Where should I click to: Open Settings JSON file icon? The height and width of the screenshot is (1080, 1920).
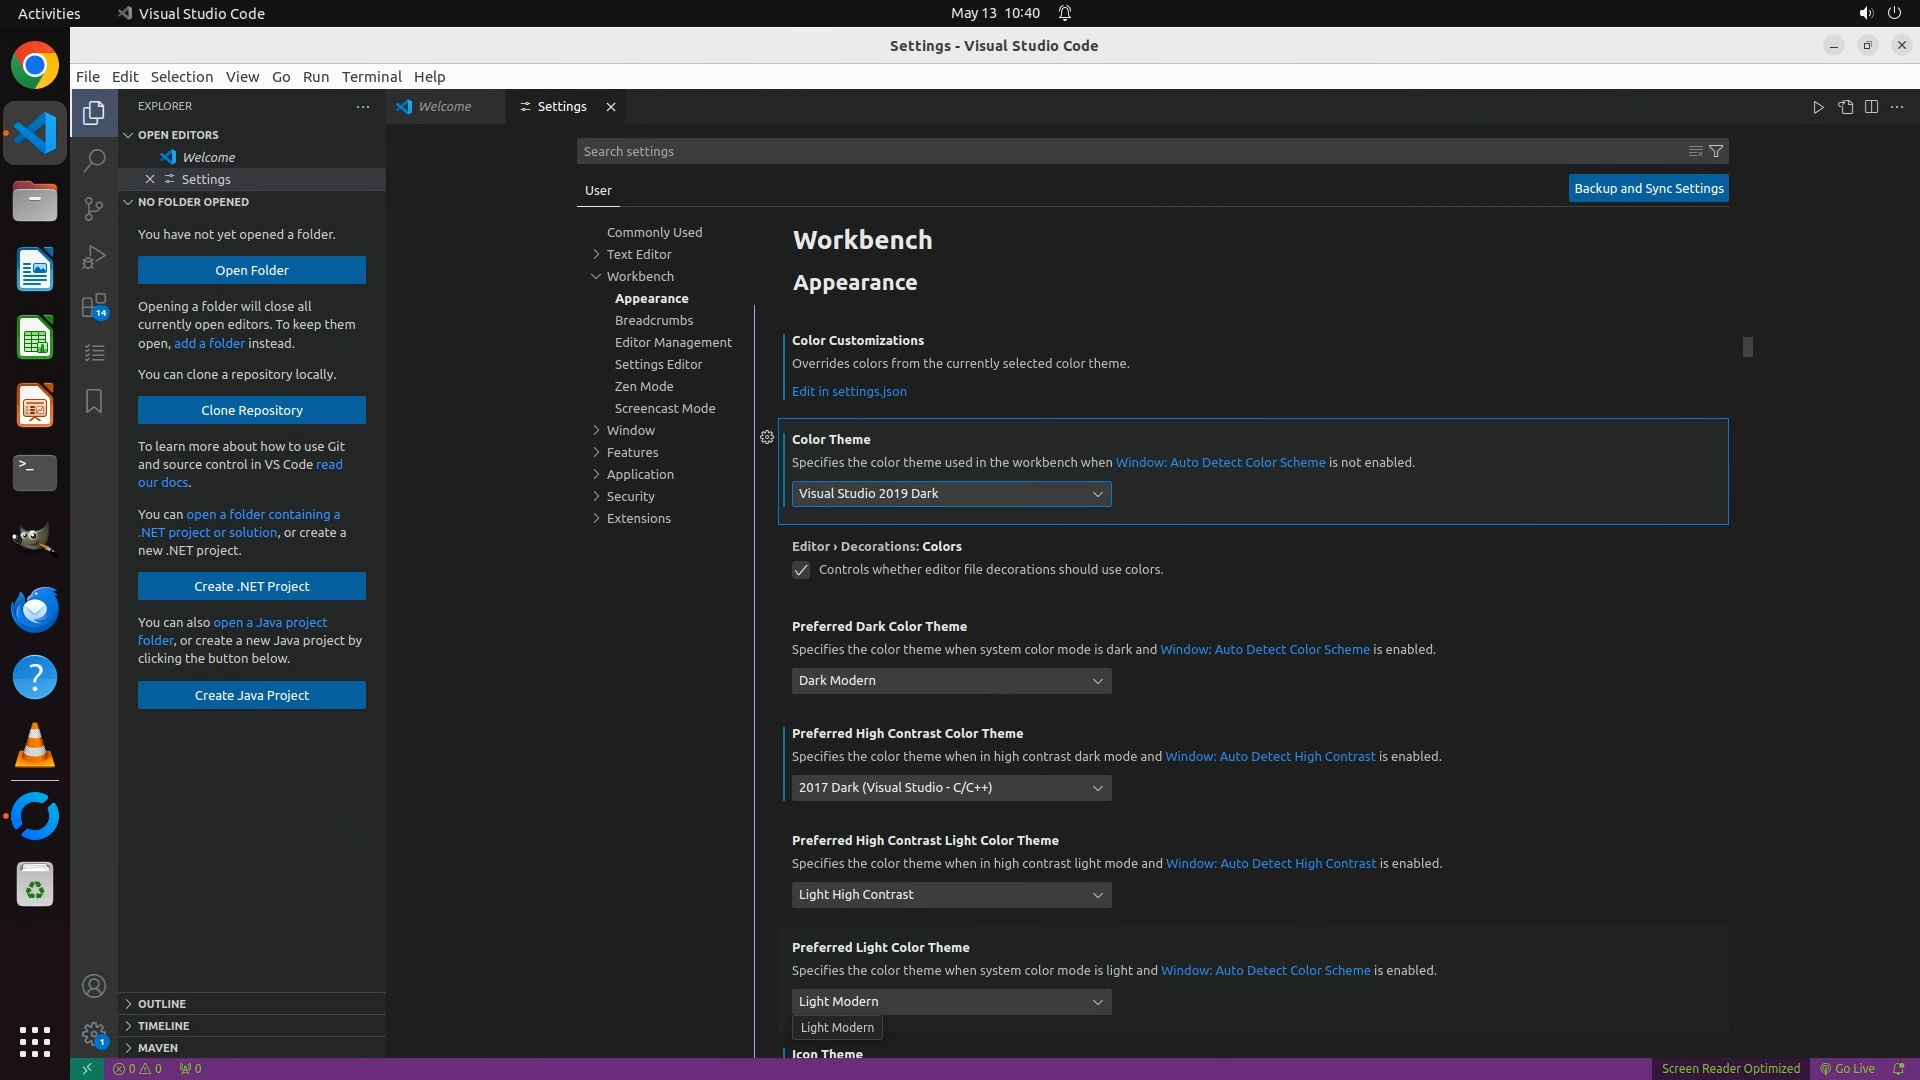(x=1845, y=107)
